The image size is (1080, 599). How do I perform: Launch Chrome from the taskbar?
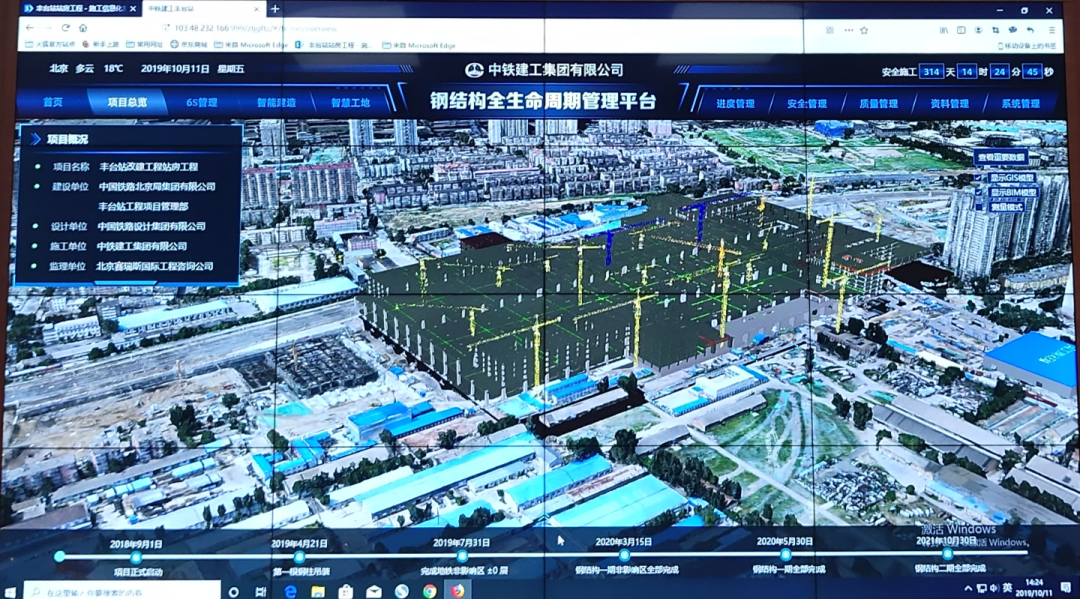click(x=429, y=591)
